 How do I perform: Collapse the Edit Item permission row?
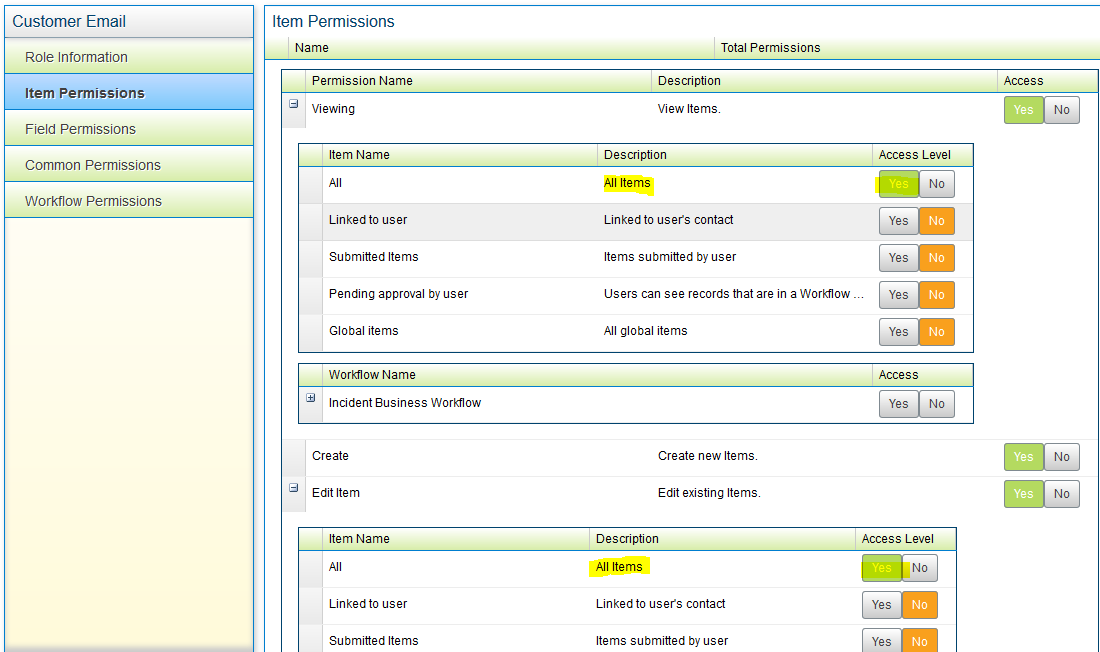pos(293,488)
